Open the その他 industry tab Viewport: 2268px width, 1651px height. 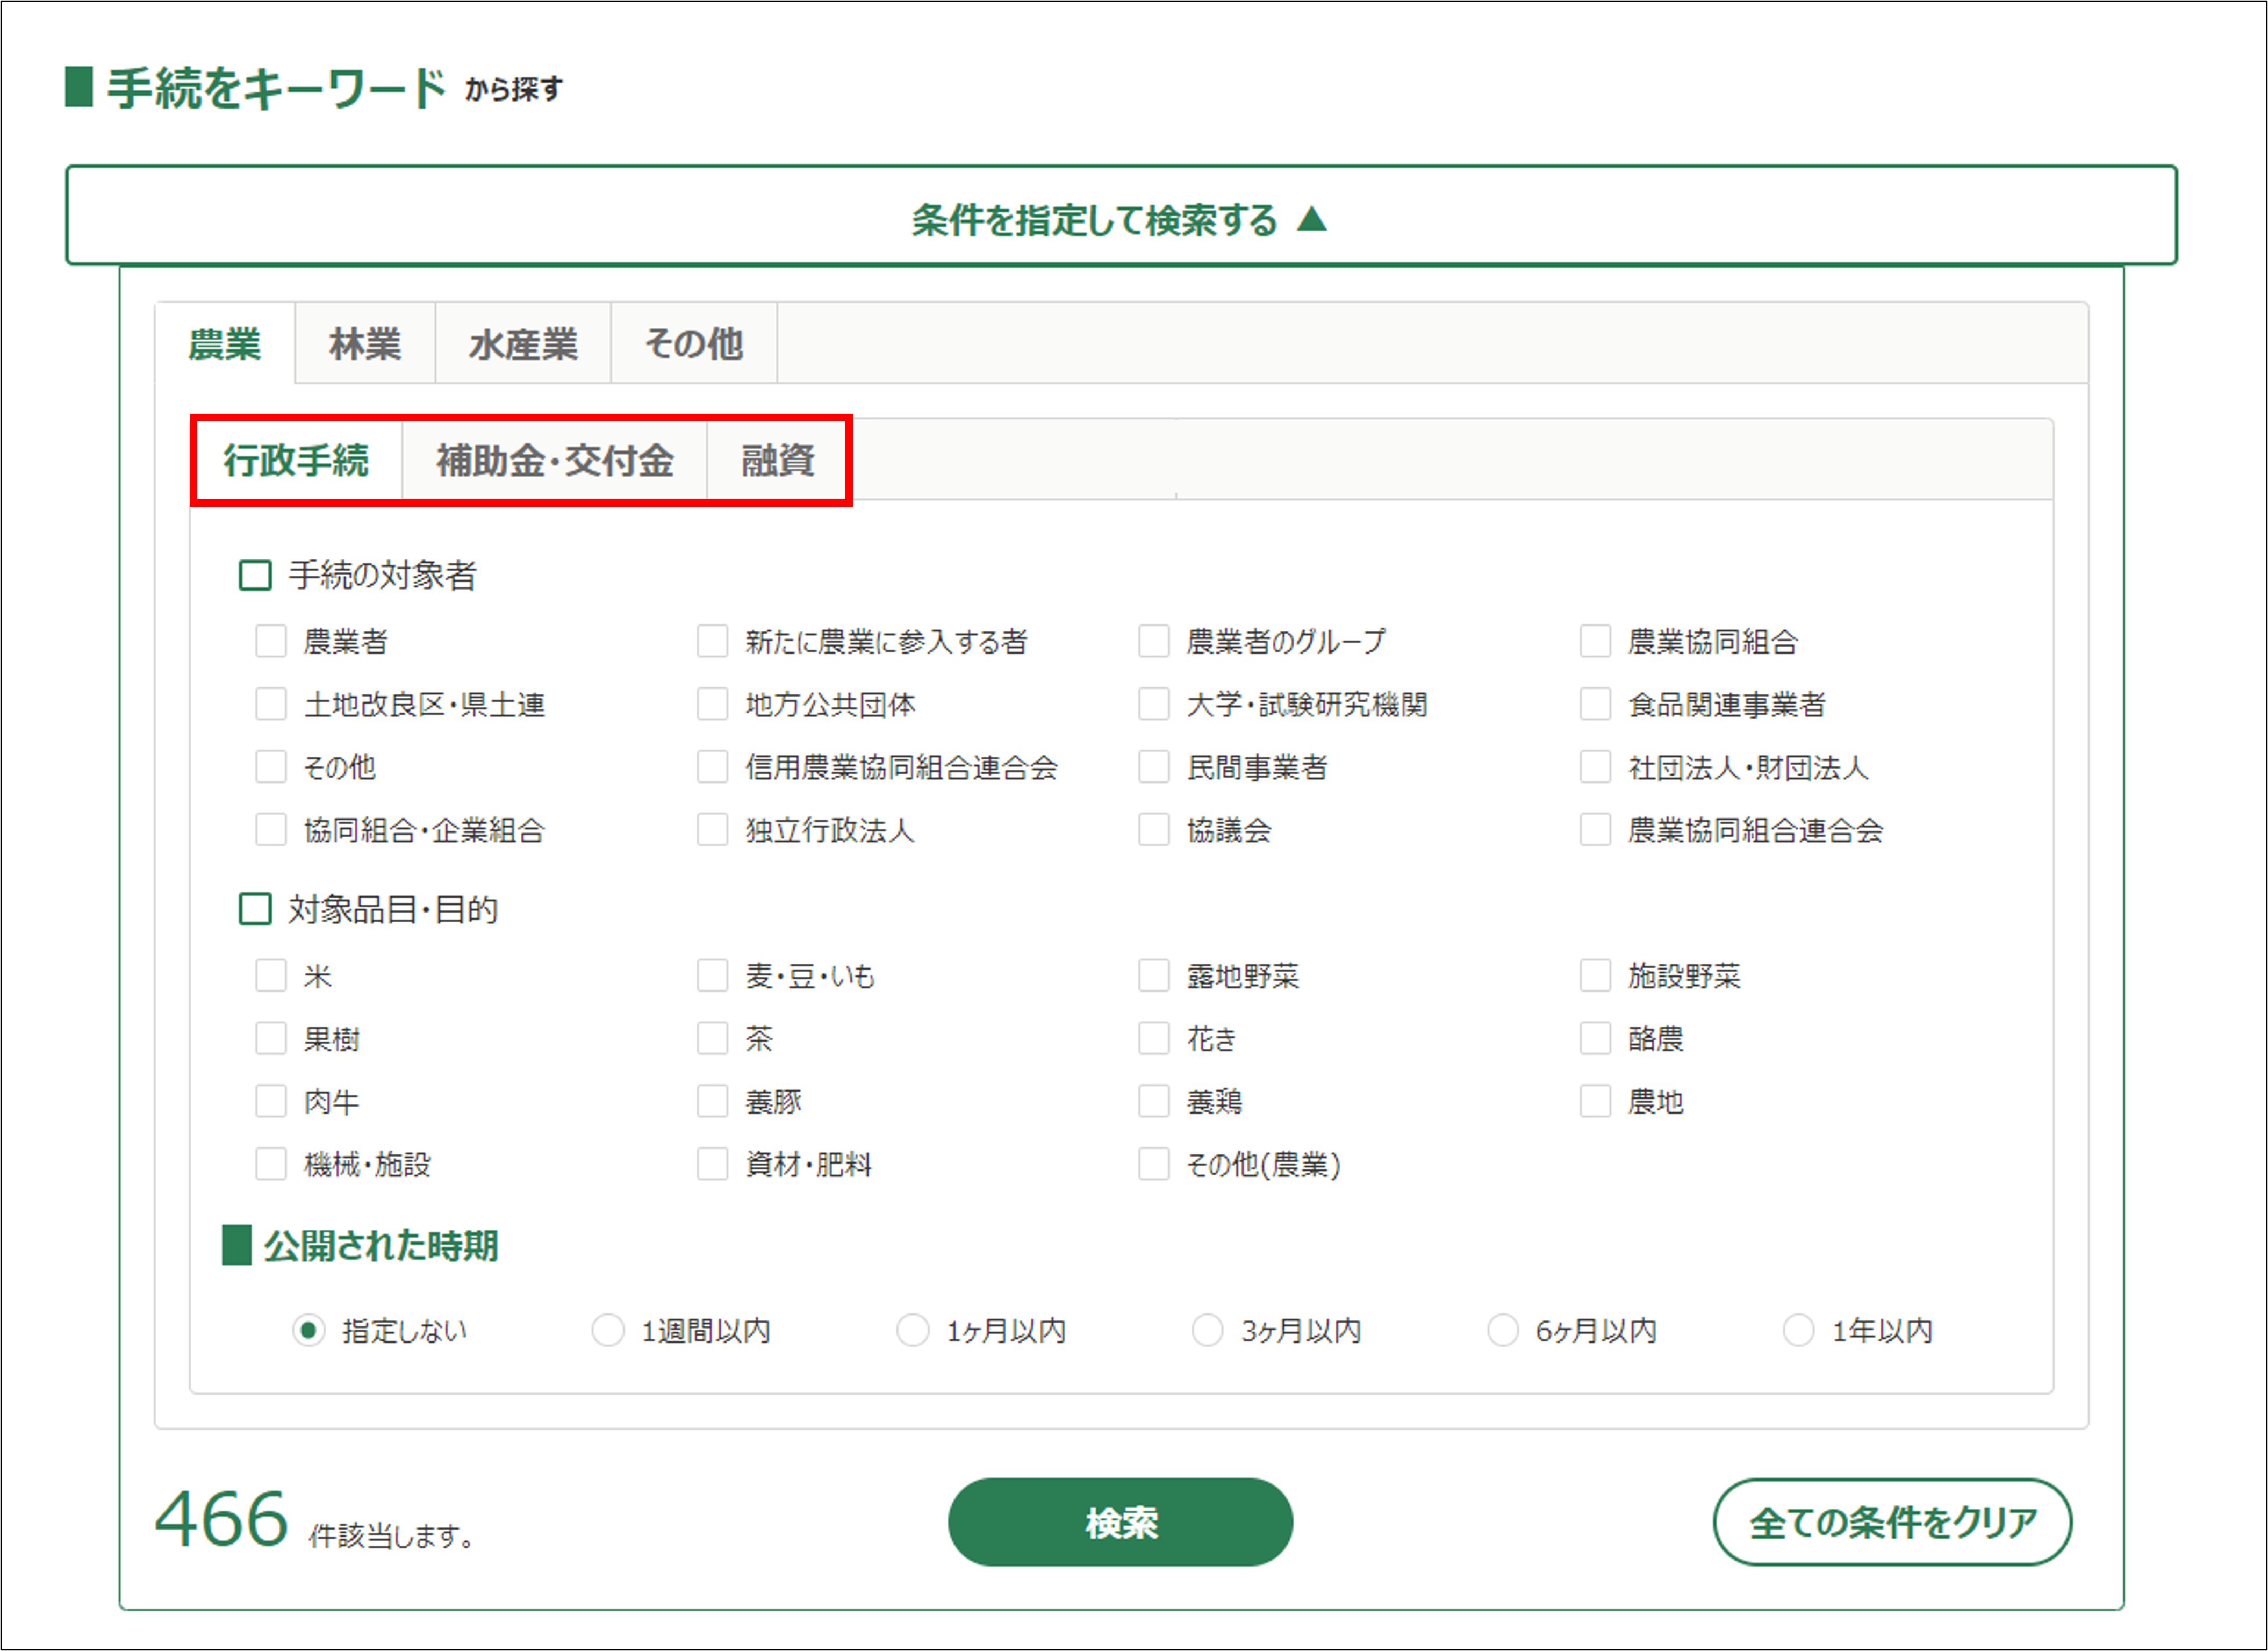693,344
